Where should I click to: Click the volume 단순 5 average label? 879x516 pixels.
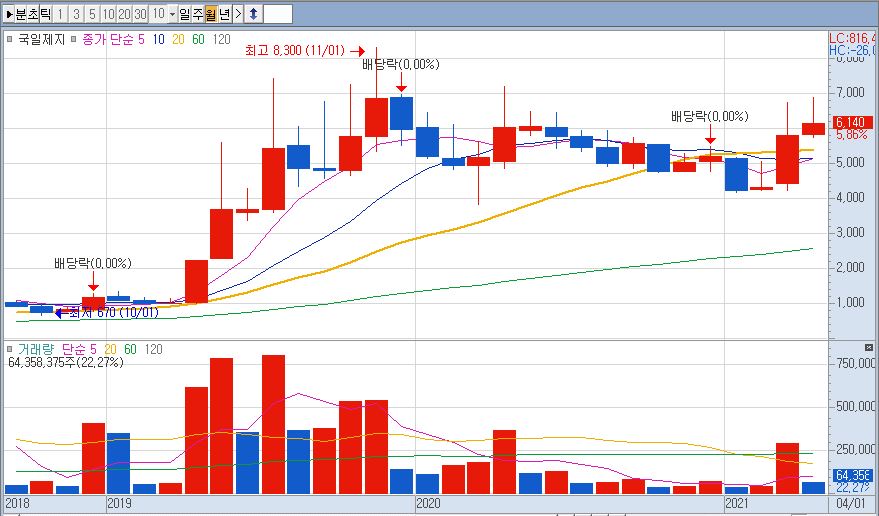[79, 349]
